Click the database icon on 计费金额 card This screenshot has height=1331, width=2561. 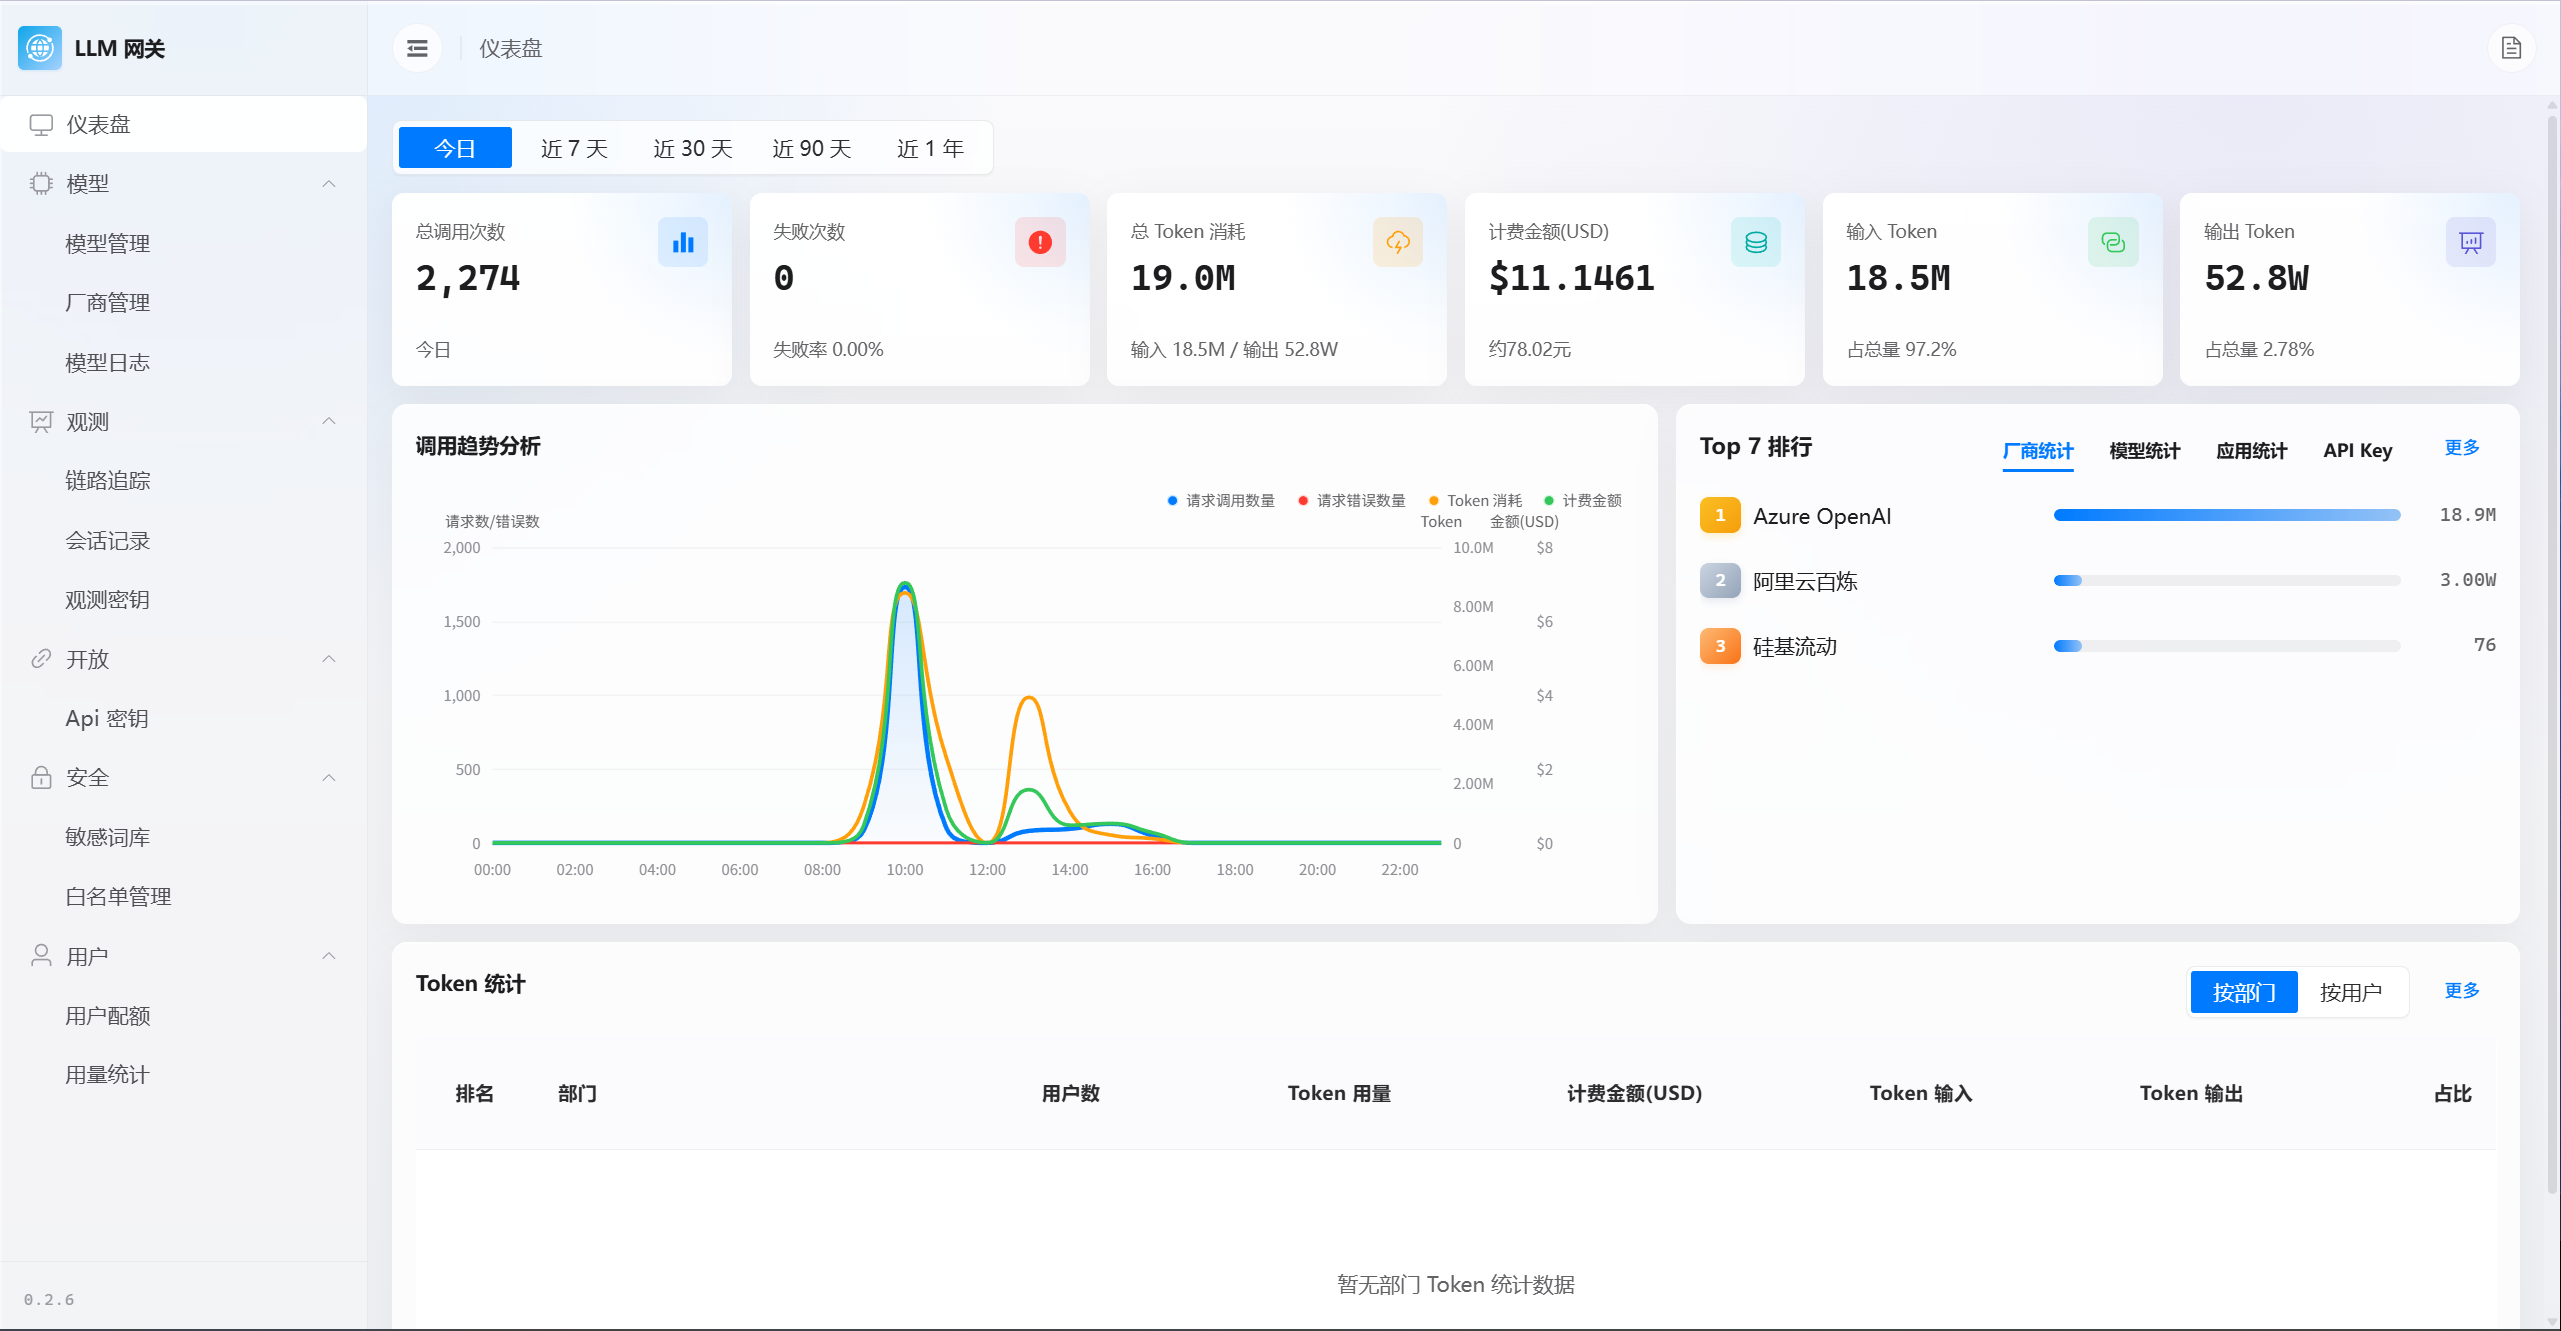point(1756,242)
